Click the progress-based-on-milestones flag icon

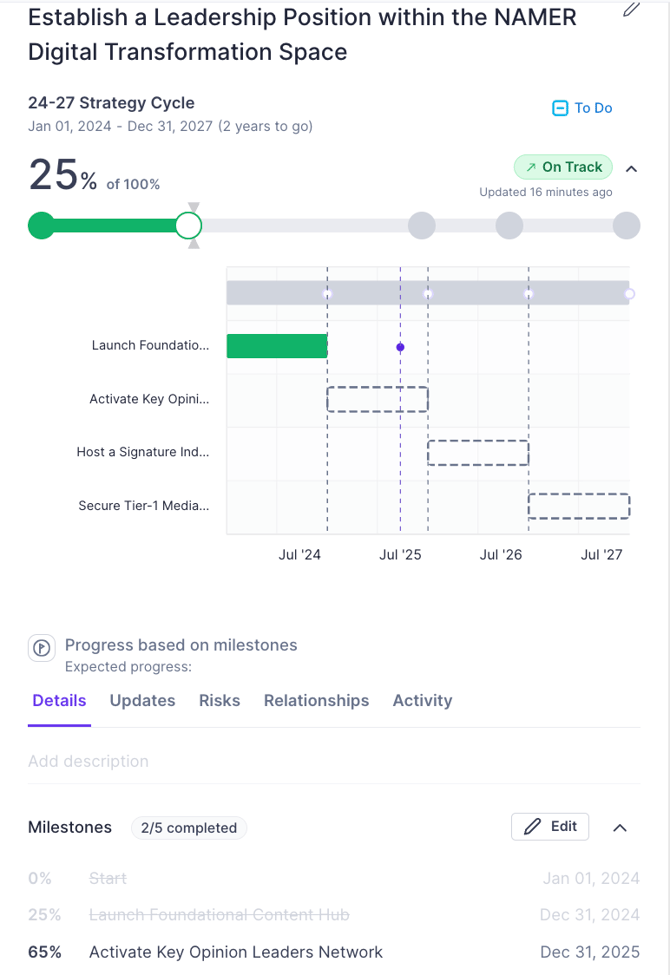[42, 648]
